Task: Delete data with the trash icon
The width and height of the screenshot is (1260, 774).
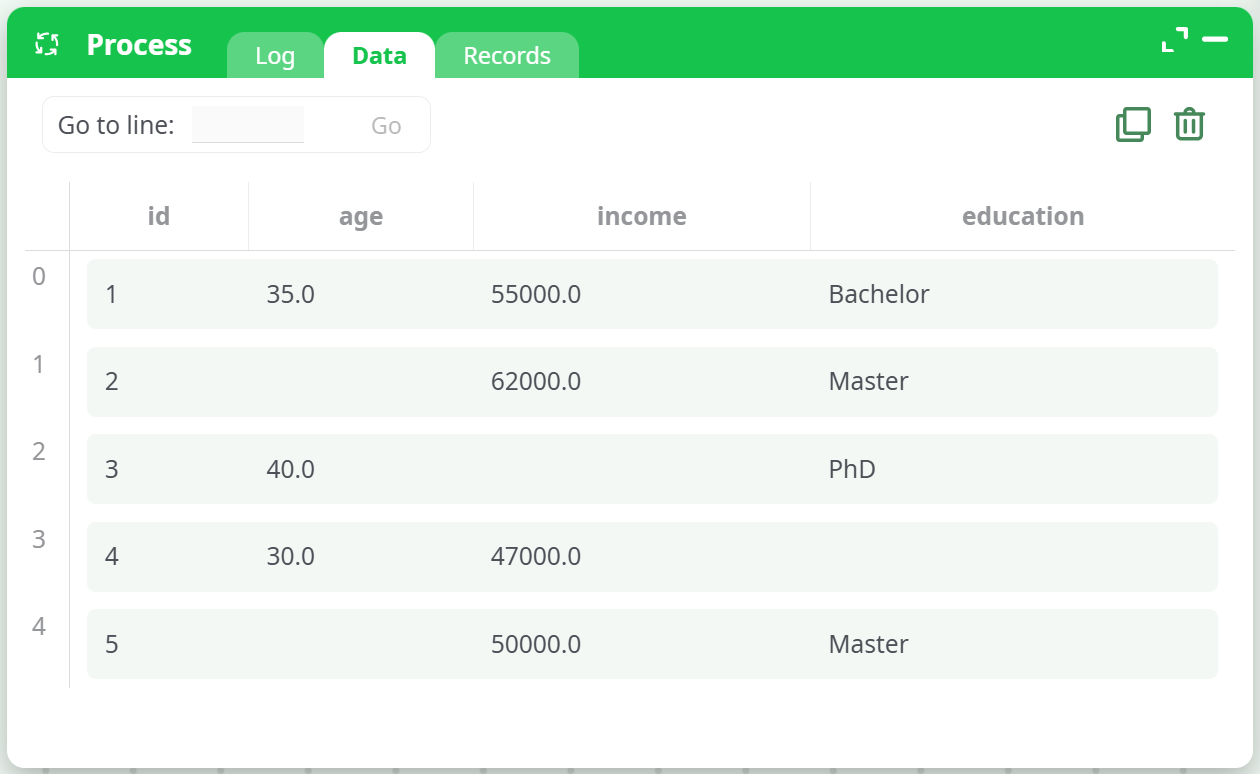Action: 1189,125
